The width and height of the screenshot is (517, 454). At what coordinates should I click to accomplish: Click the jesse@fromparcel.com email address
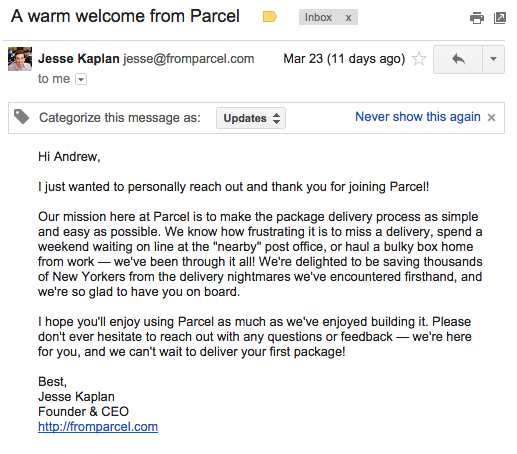[x=189, y=59]
